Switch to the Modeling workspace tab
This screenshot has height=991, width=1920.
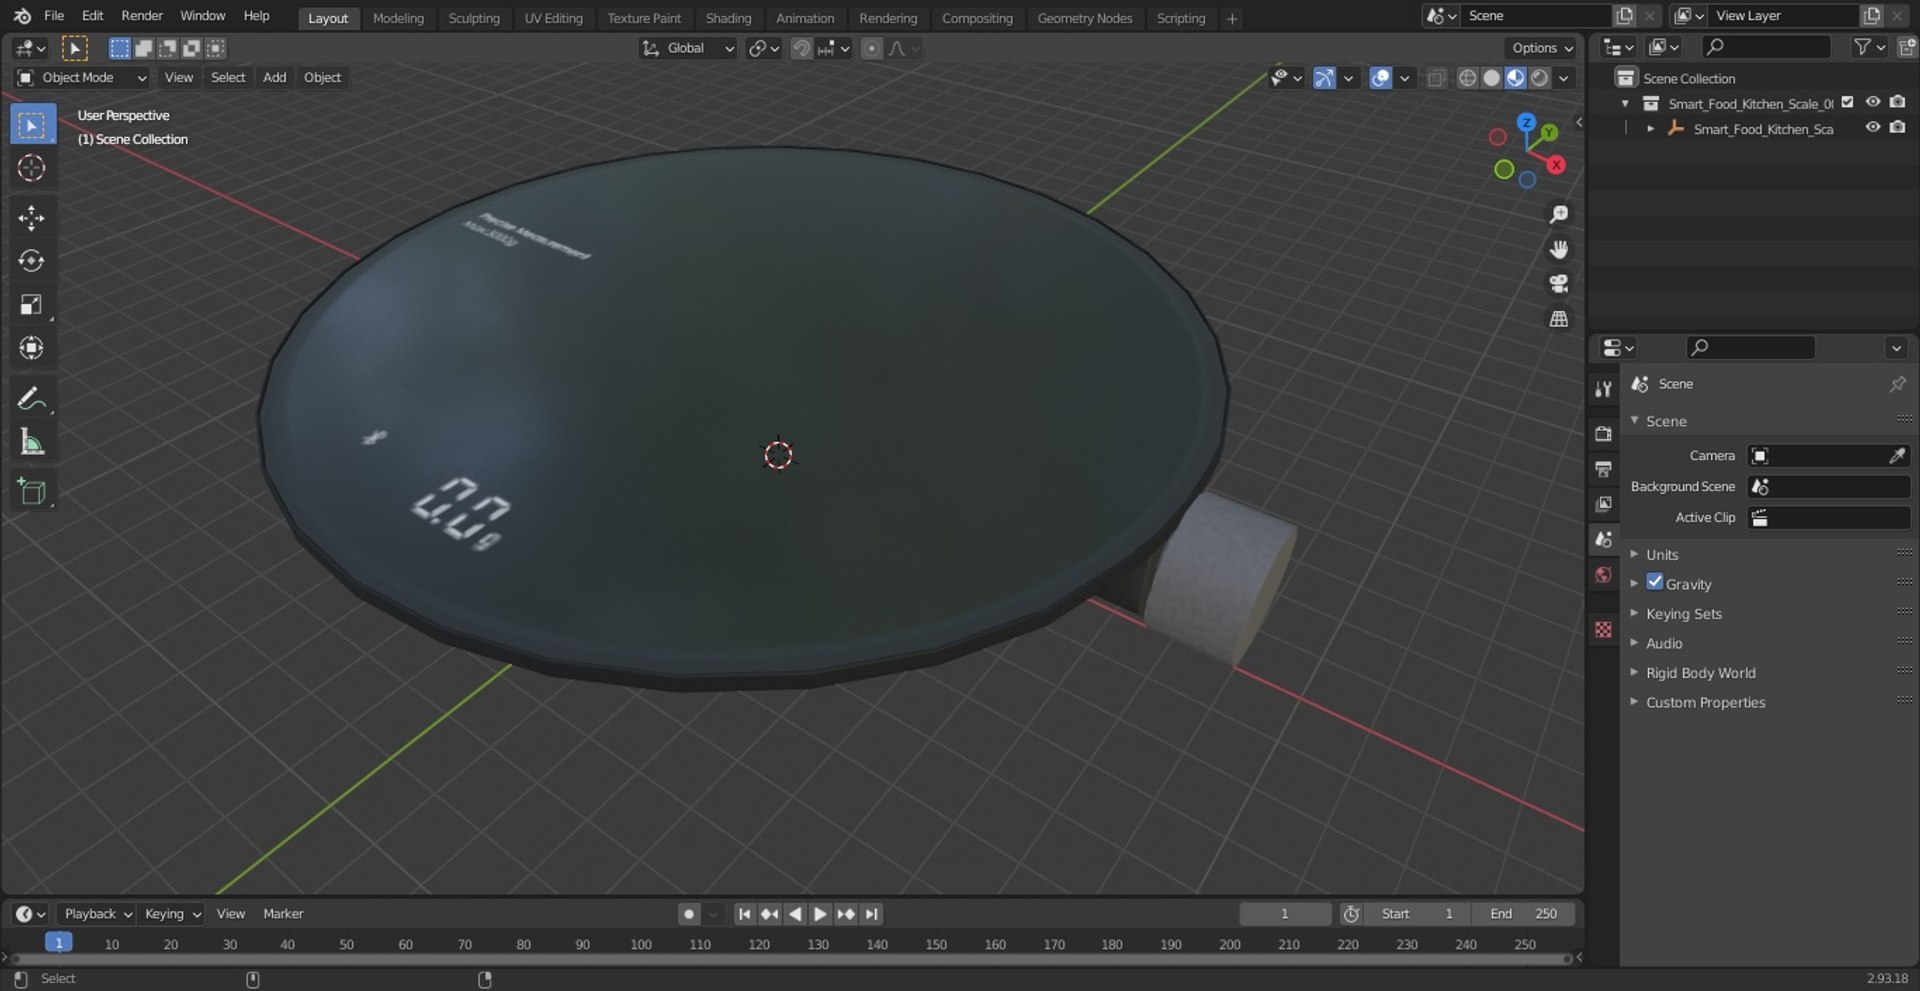(398, 18)
